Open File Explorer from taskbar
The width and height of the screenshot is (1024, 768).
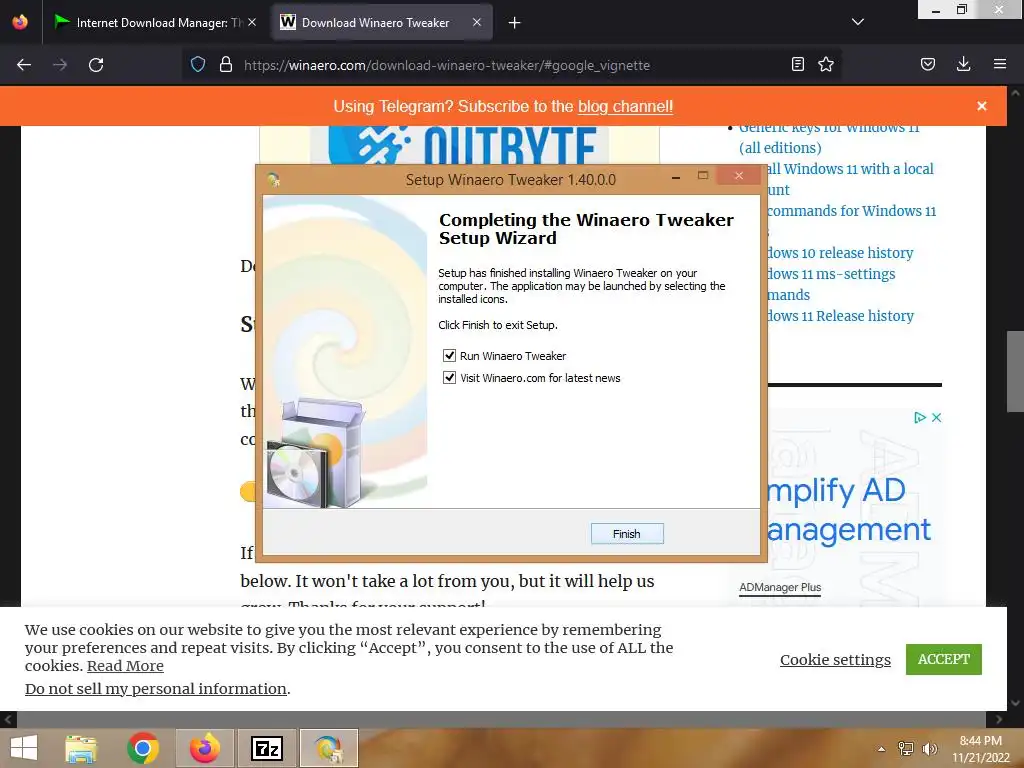click(x=81, y=748)
